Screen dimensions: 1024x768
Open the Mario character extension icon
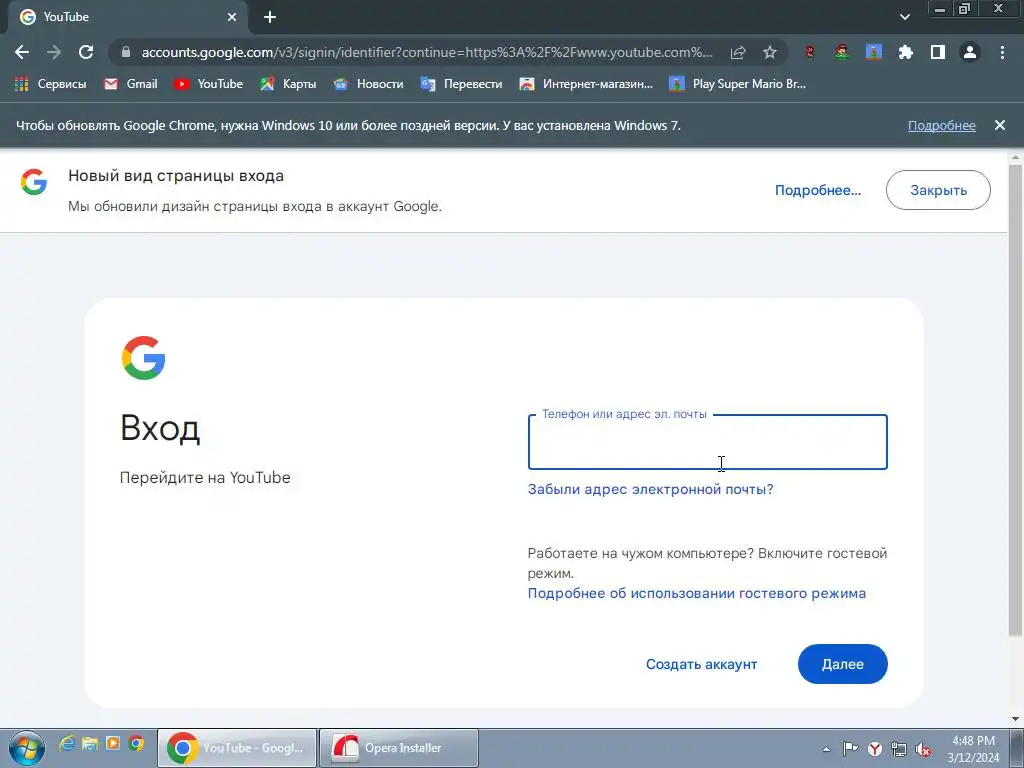pyautogui.click(x=842, y=52)
